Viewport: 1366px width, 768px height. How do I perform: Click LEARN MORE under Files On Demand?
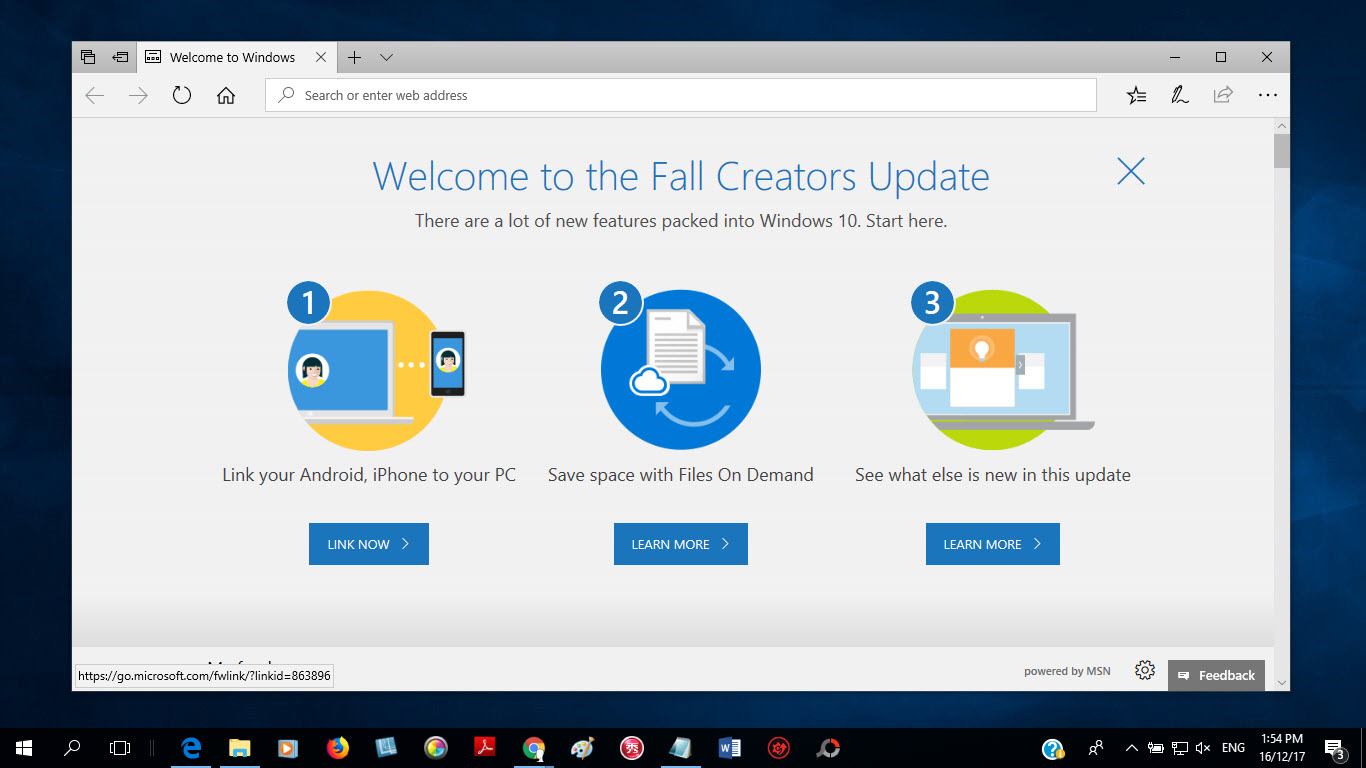681,544
